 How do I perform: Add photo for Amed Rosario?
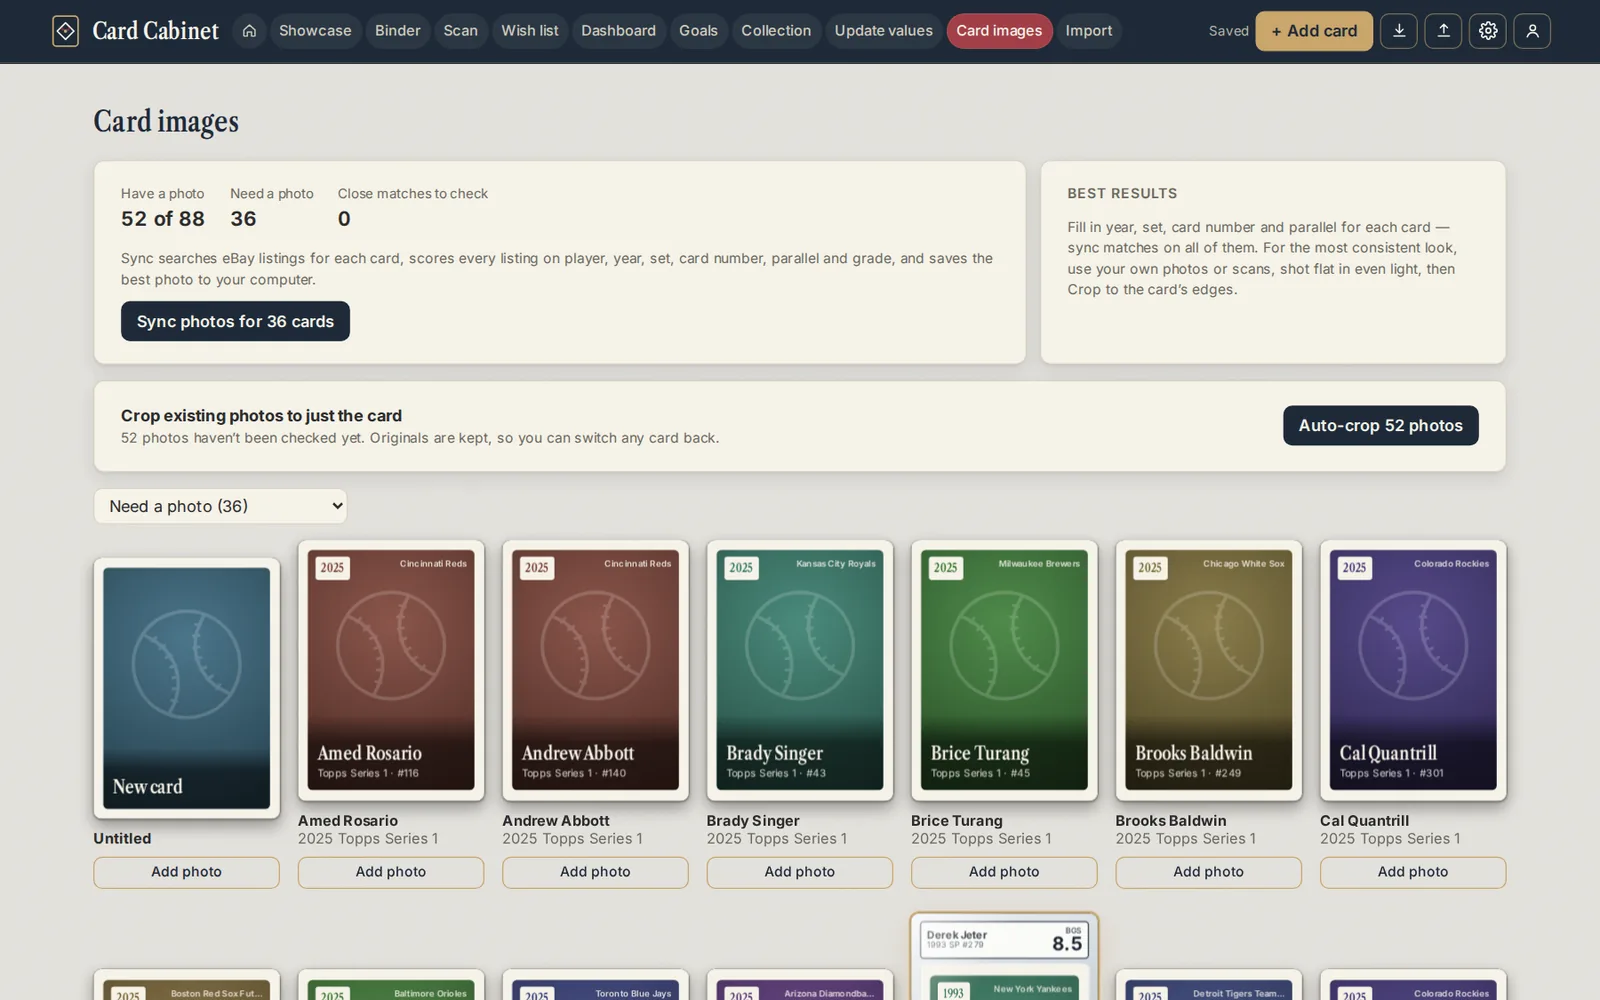point(391,872)
